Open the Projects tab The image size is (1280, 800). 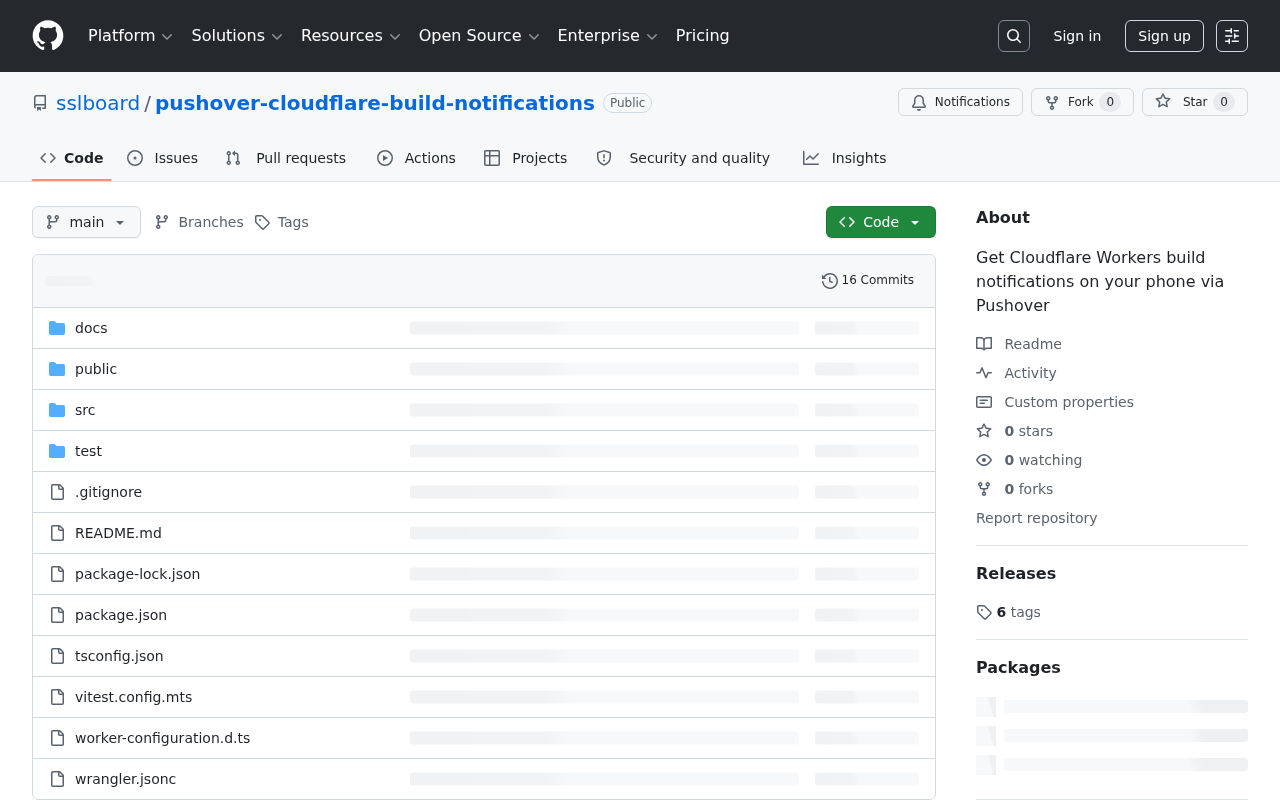526,158
